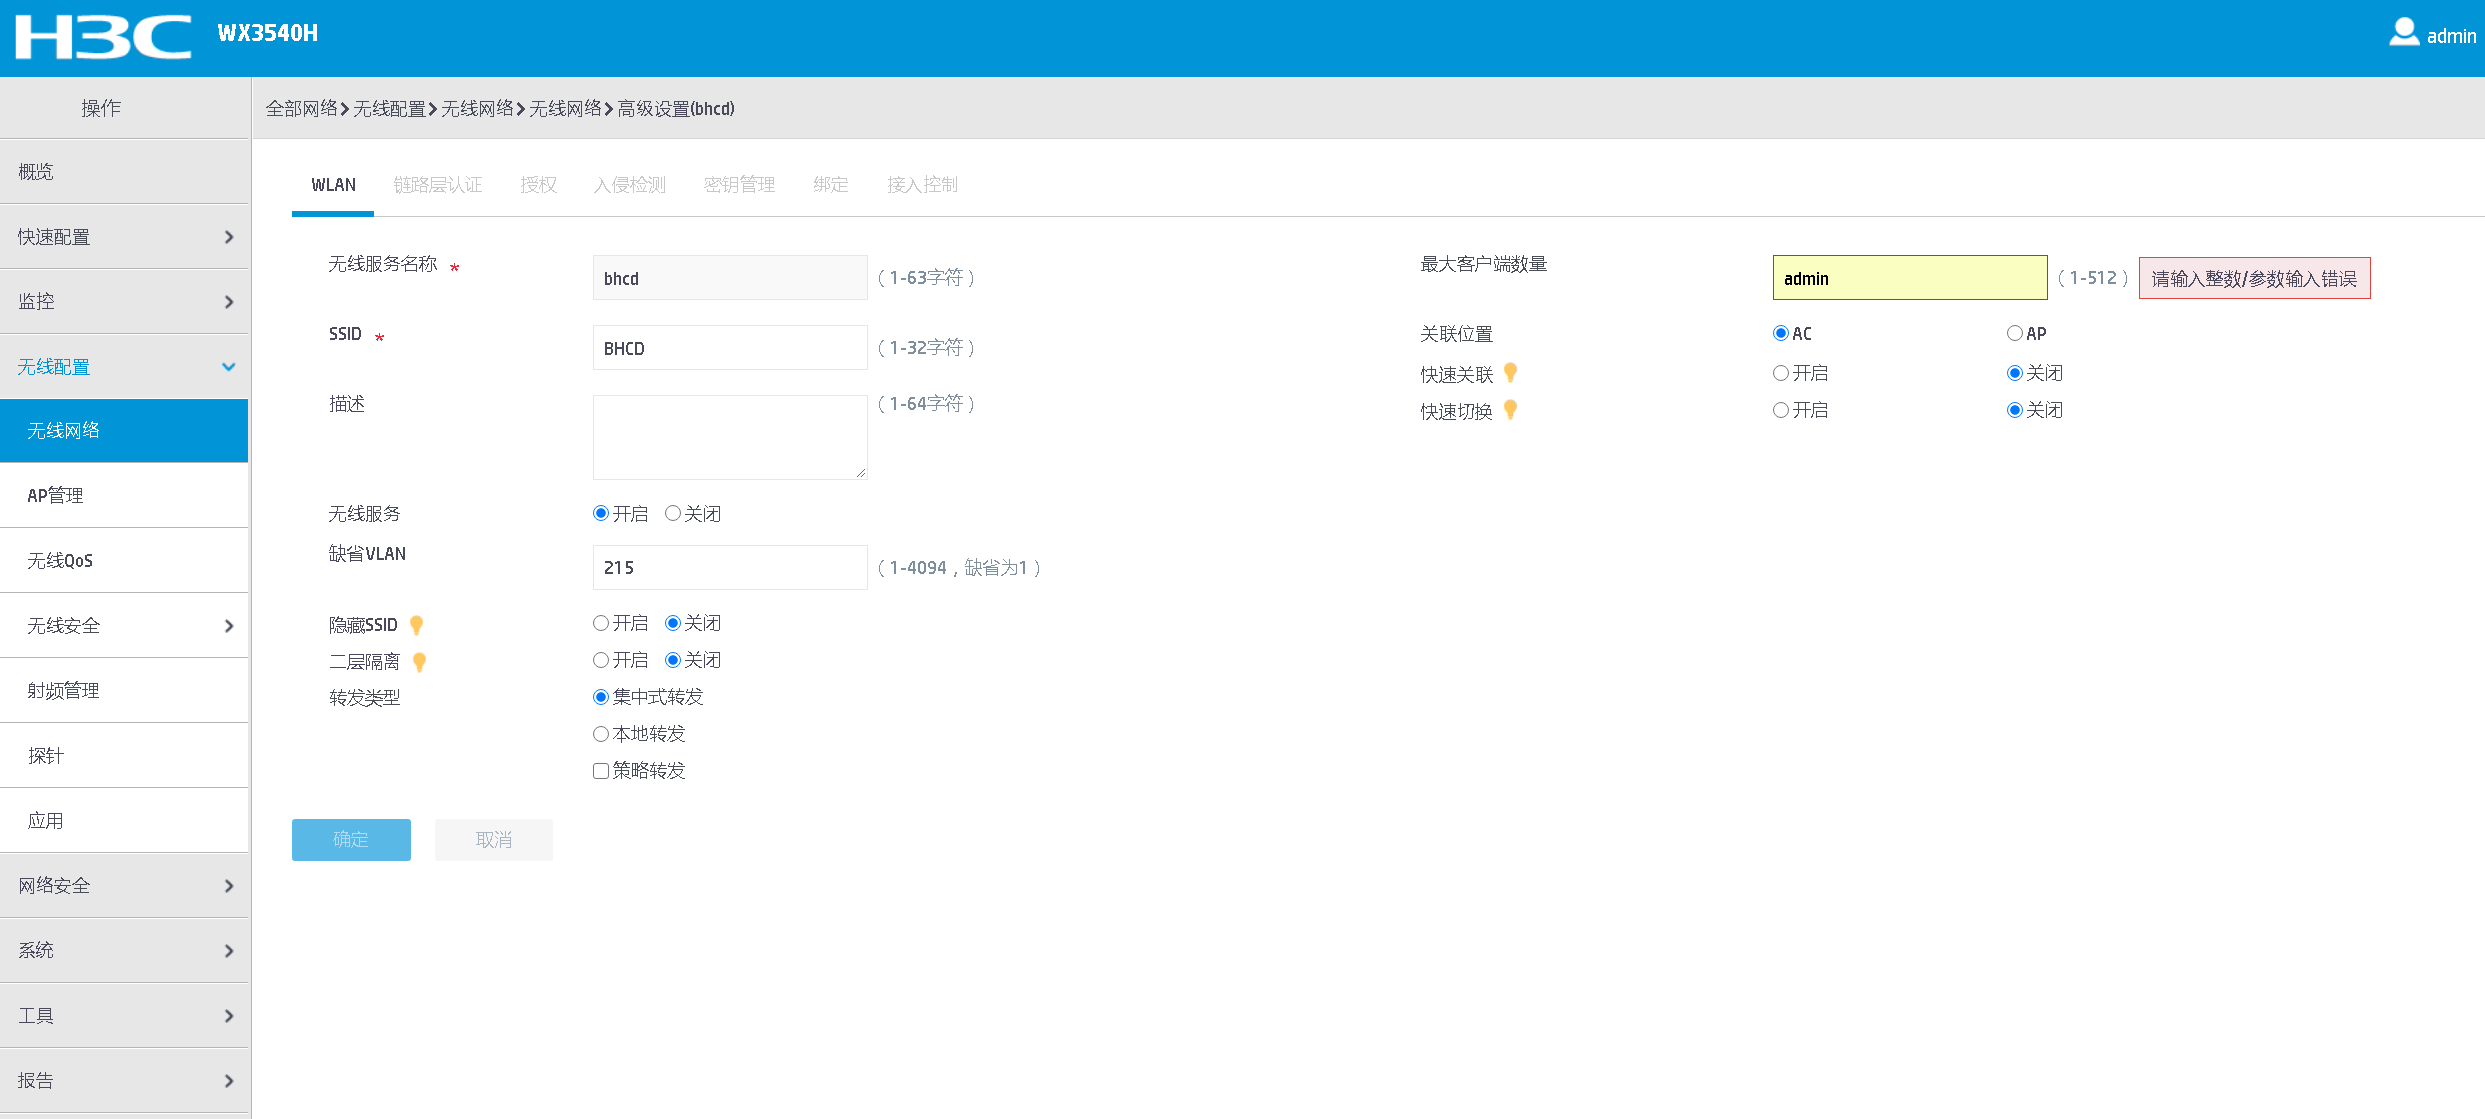2485x1119 pixels.
Task: Click hint bulb next to 隐藏SSID
Action: [417, 625]
